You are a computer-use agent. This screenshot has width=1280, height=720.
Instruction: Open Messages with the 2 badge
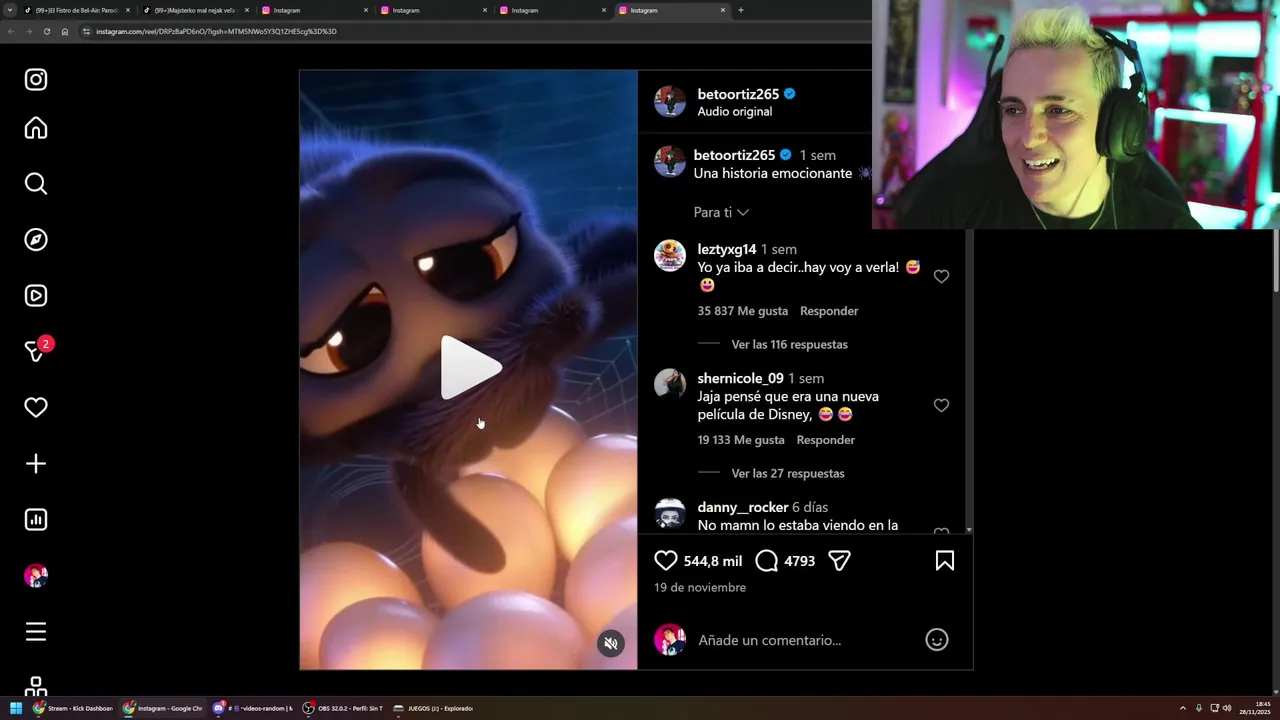click(38, 350)
